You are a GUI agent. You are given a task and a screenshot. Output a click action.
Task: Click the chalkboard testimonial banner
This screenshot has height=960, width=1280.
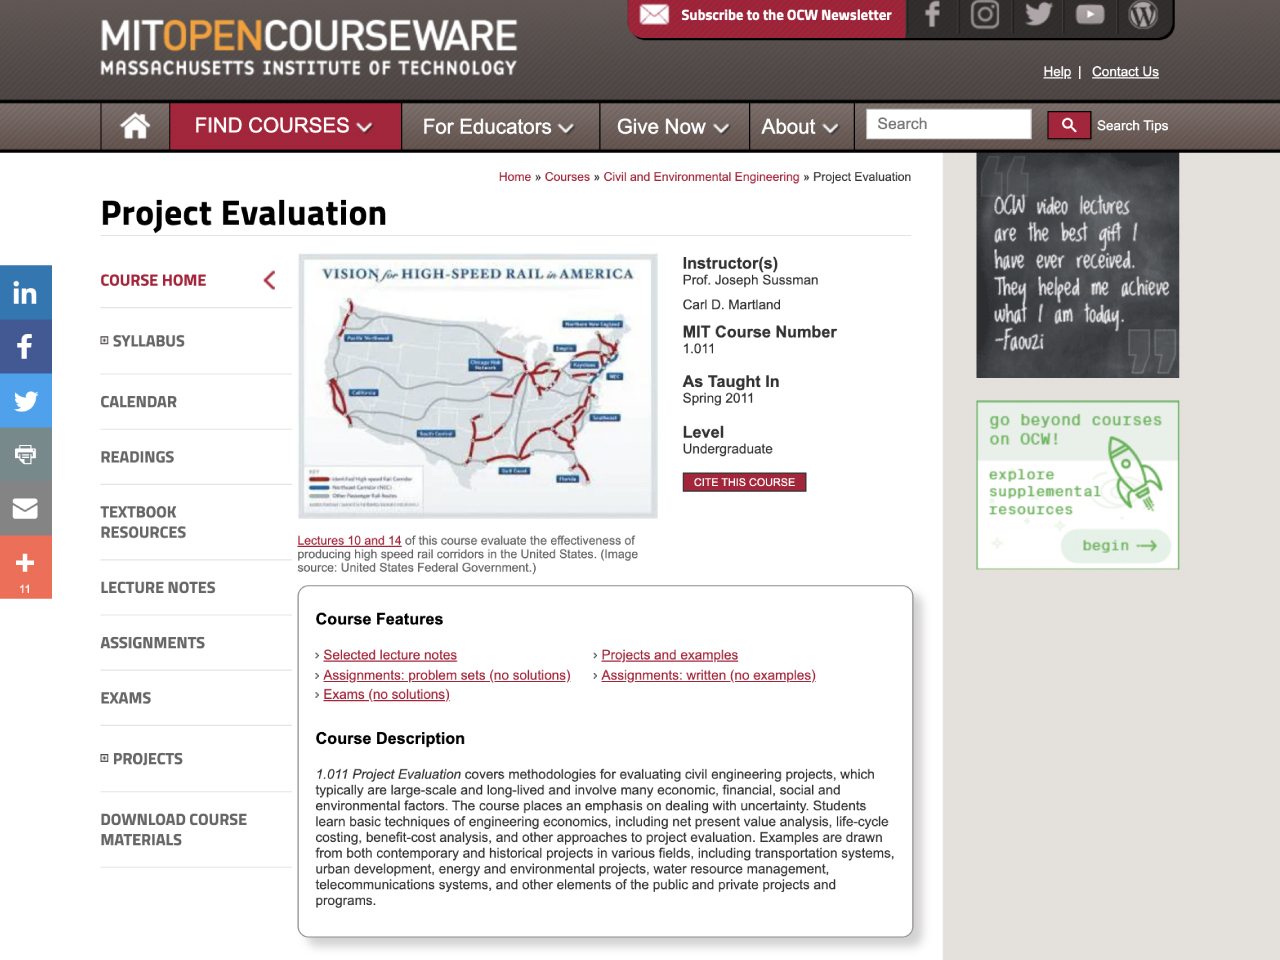1077,265
